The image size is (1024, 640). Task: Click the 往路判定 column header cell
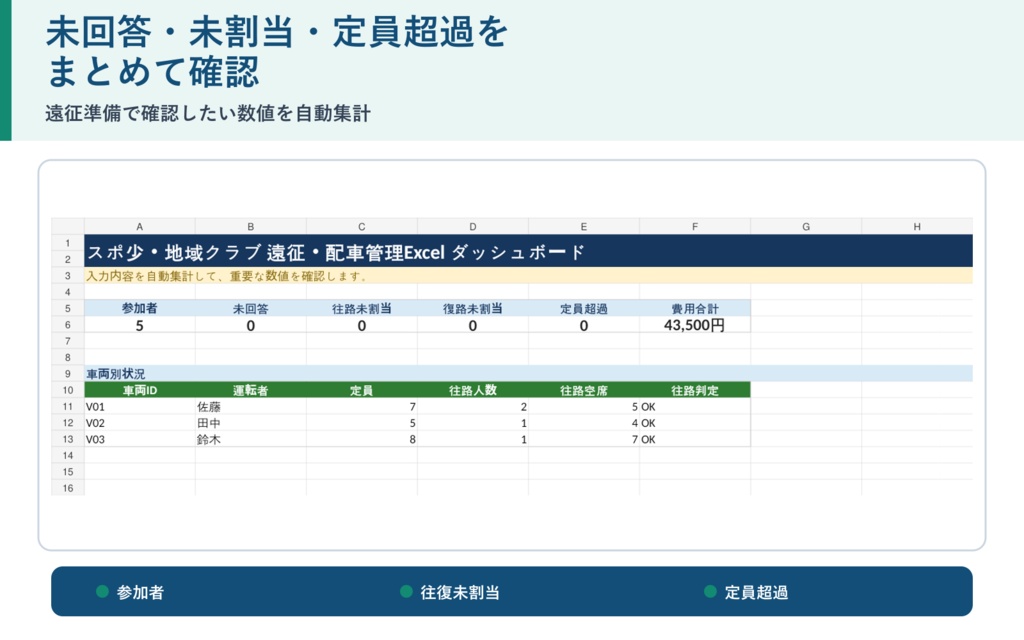695,390
